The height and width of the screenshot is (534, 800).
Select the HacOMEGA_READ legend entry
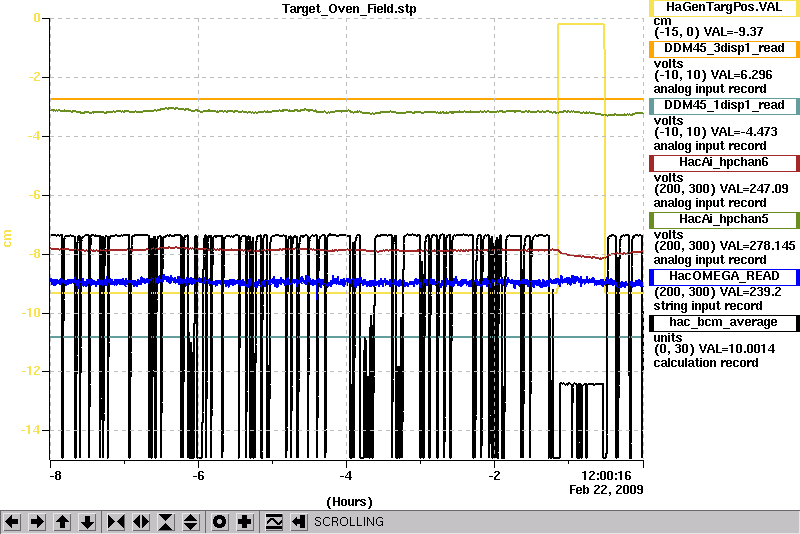coord(724,277)
